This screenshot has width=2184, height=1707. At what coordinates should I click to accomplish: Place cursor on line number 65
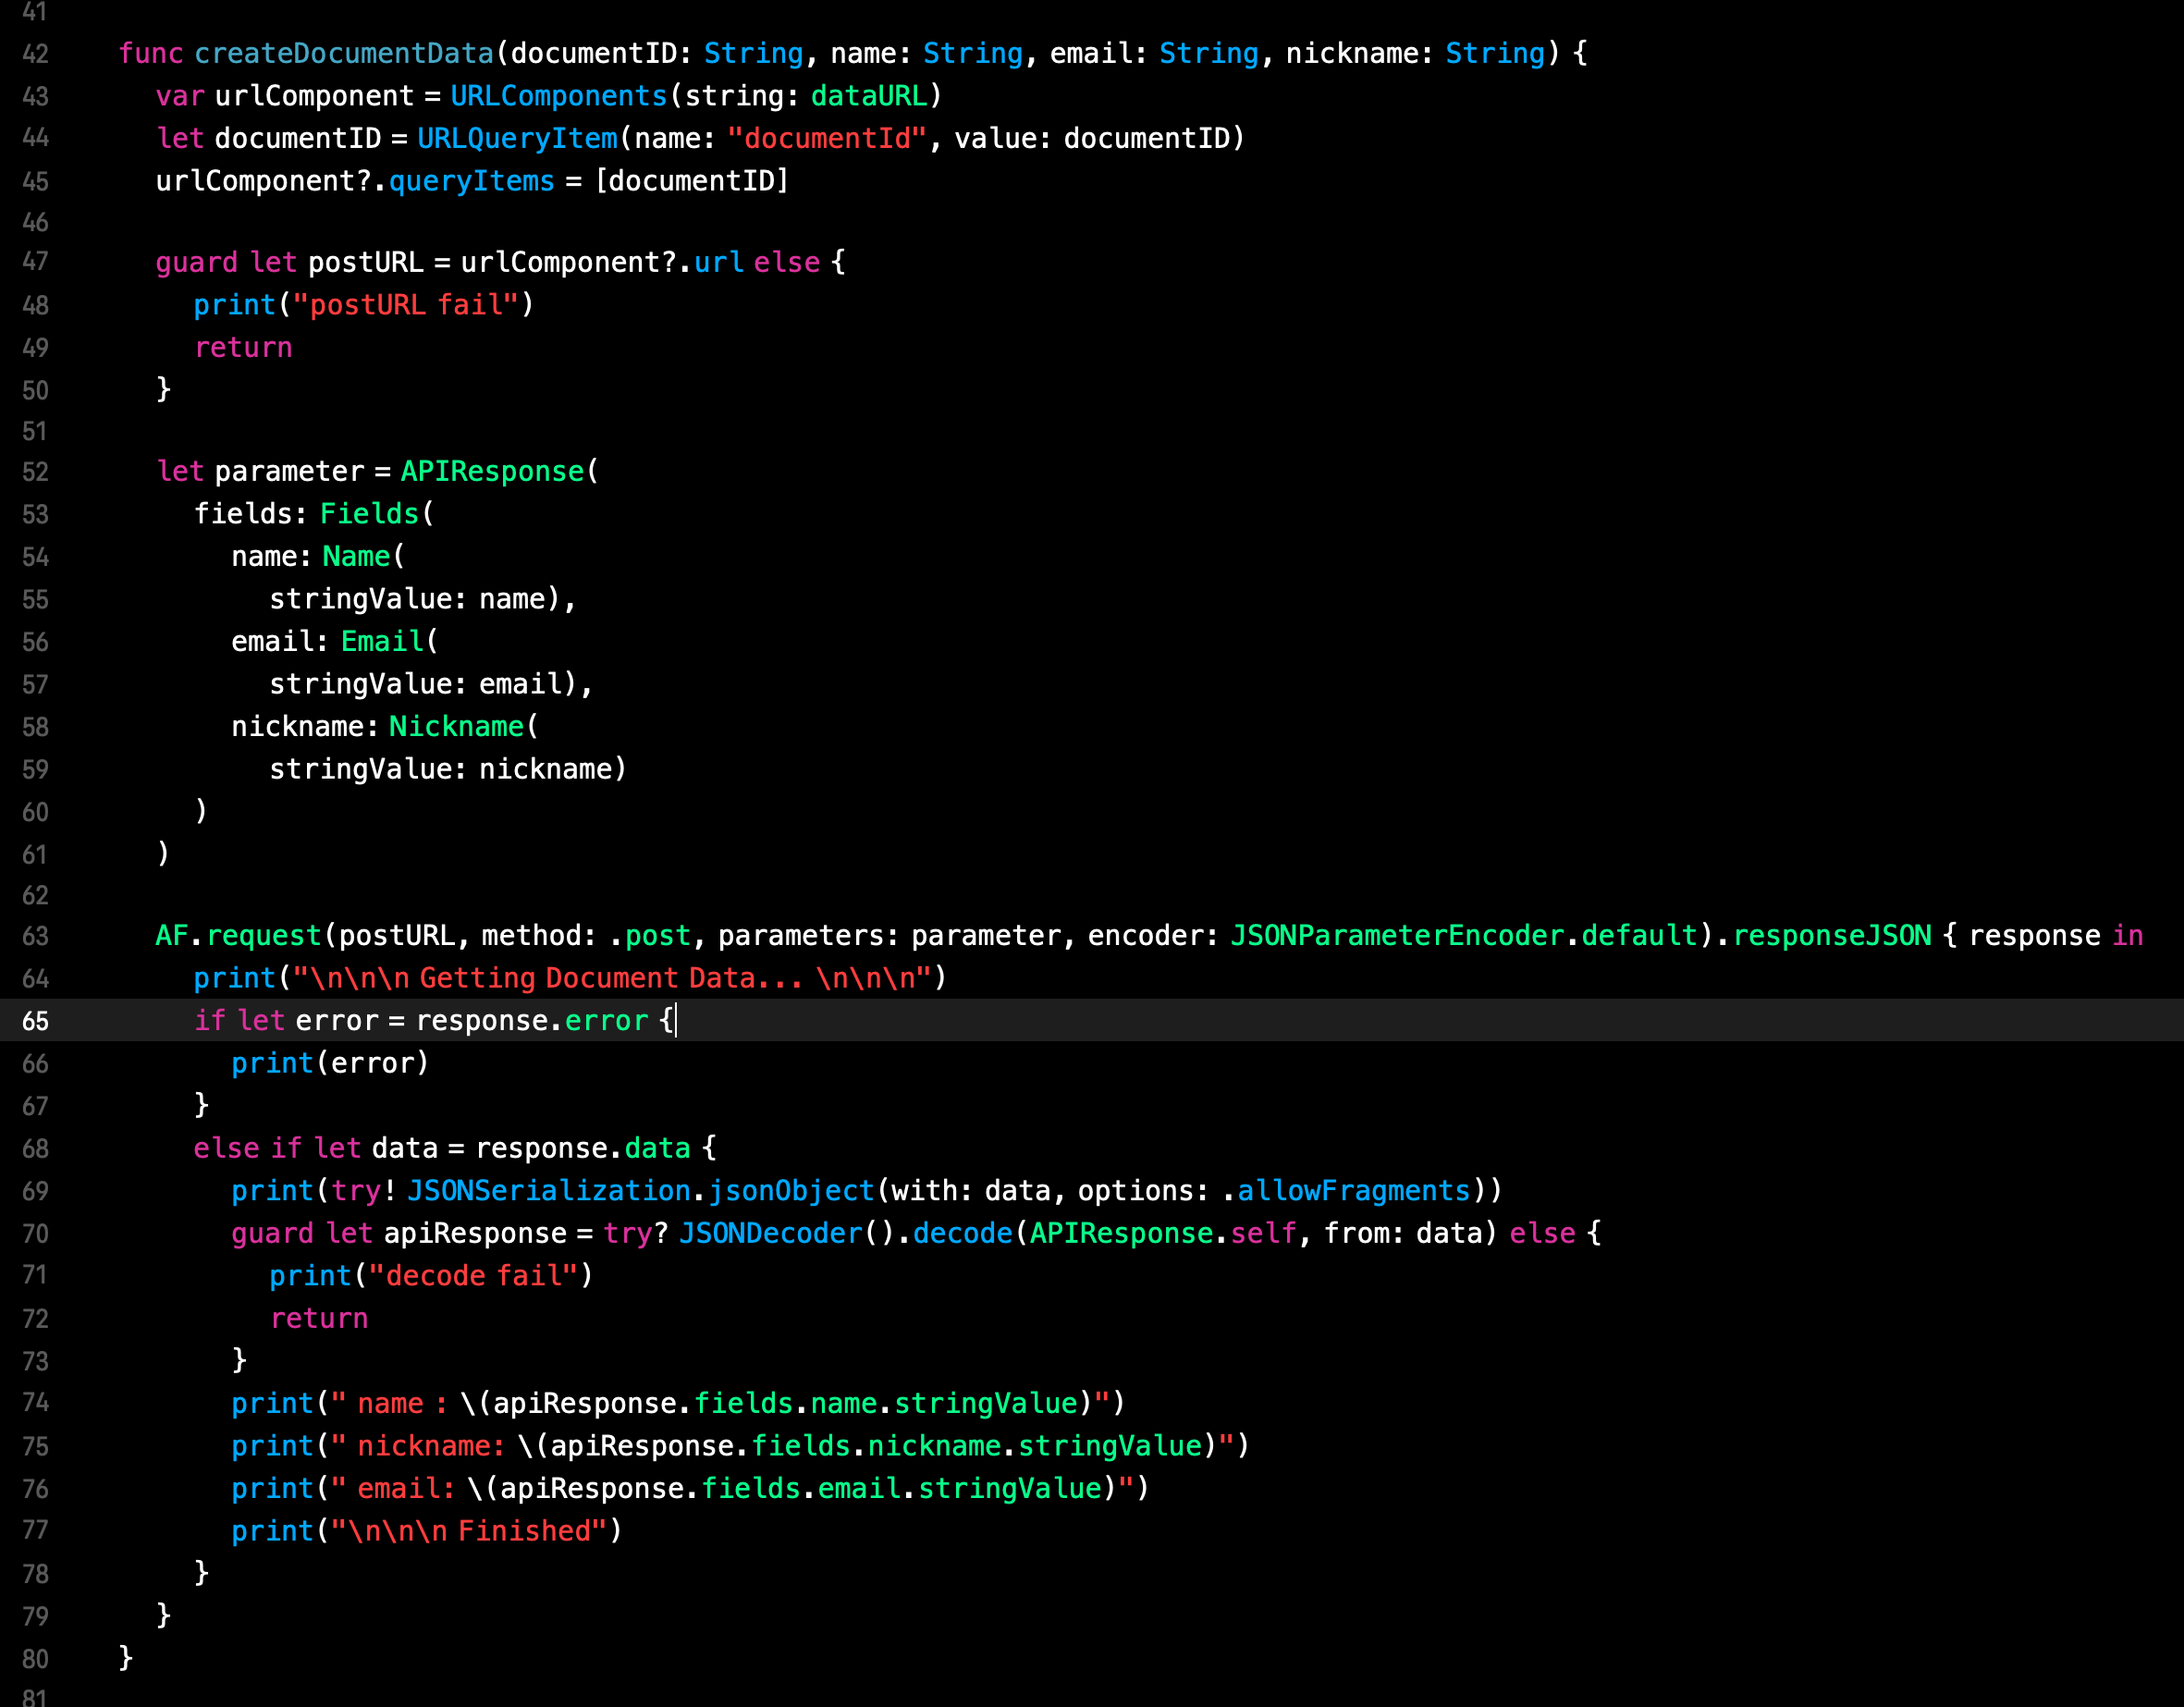point(35,1021)
